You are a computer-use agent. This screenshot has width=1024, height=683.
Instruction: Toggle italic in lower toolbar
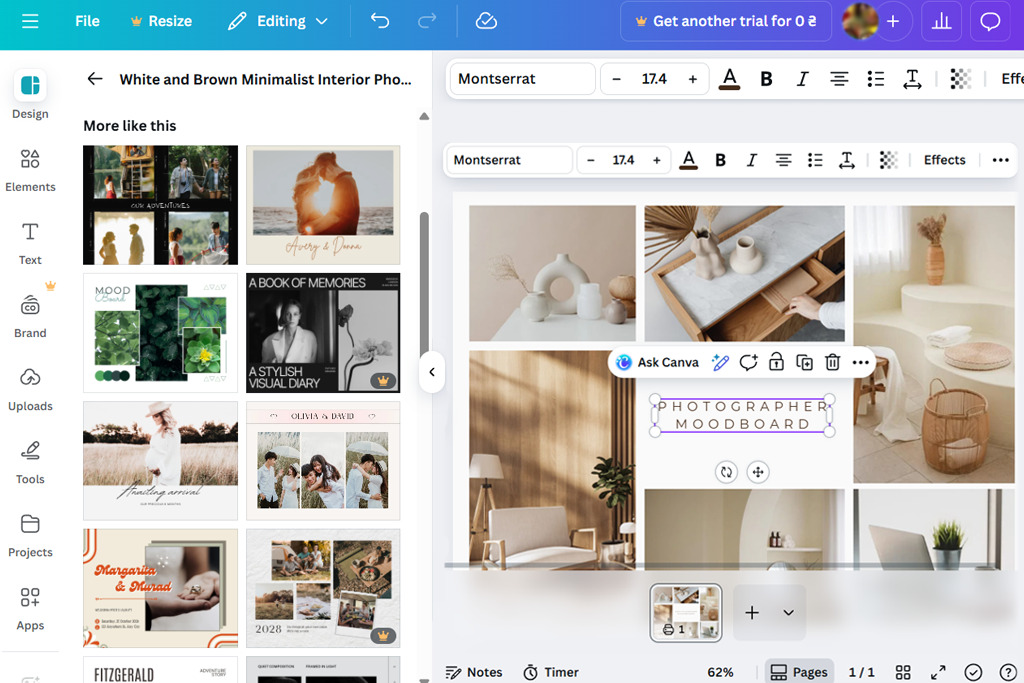752,160
